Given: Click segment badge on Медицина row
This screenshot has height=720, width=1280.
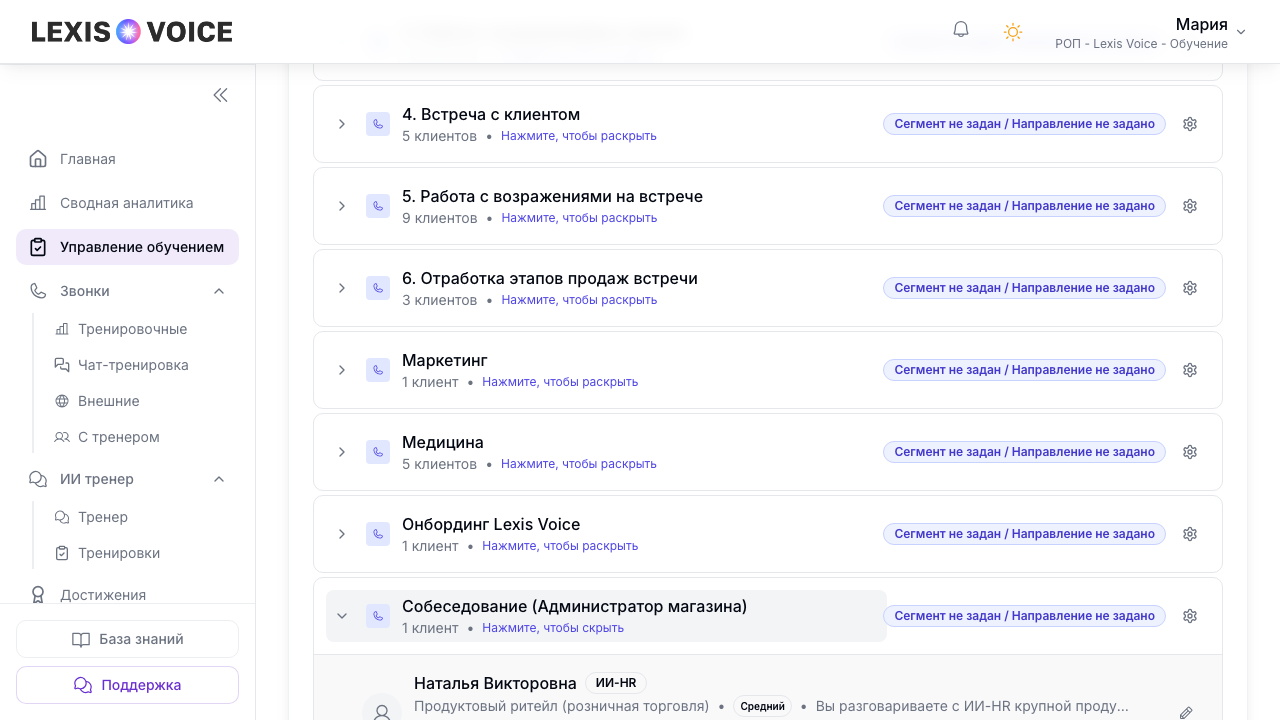Looking at the screenshot, I should click(x=1024, y=452).
